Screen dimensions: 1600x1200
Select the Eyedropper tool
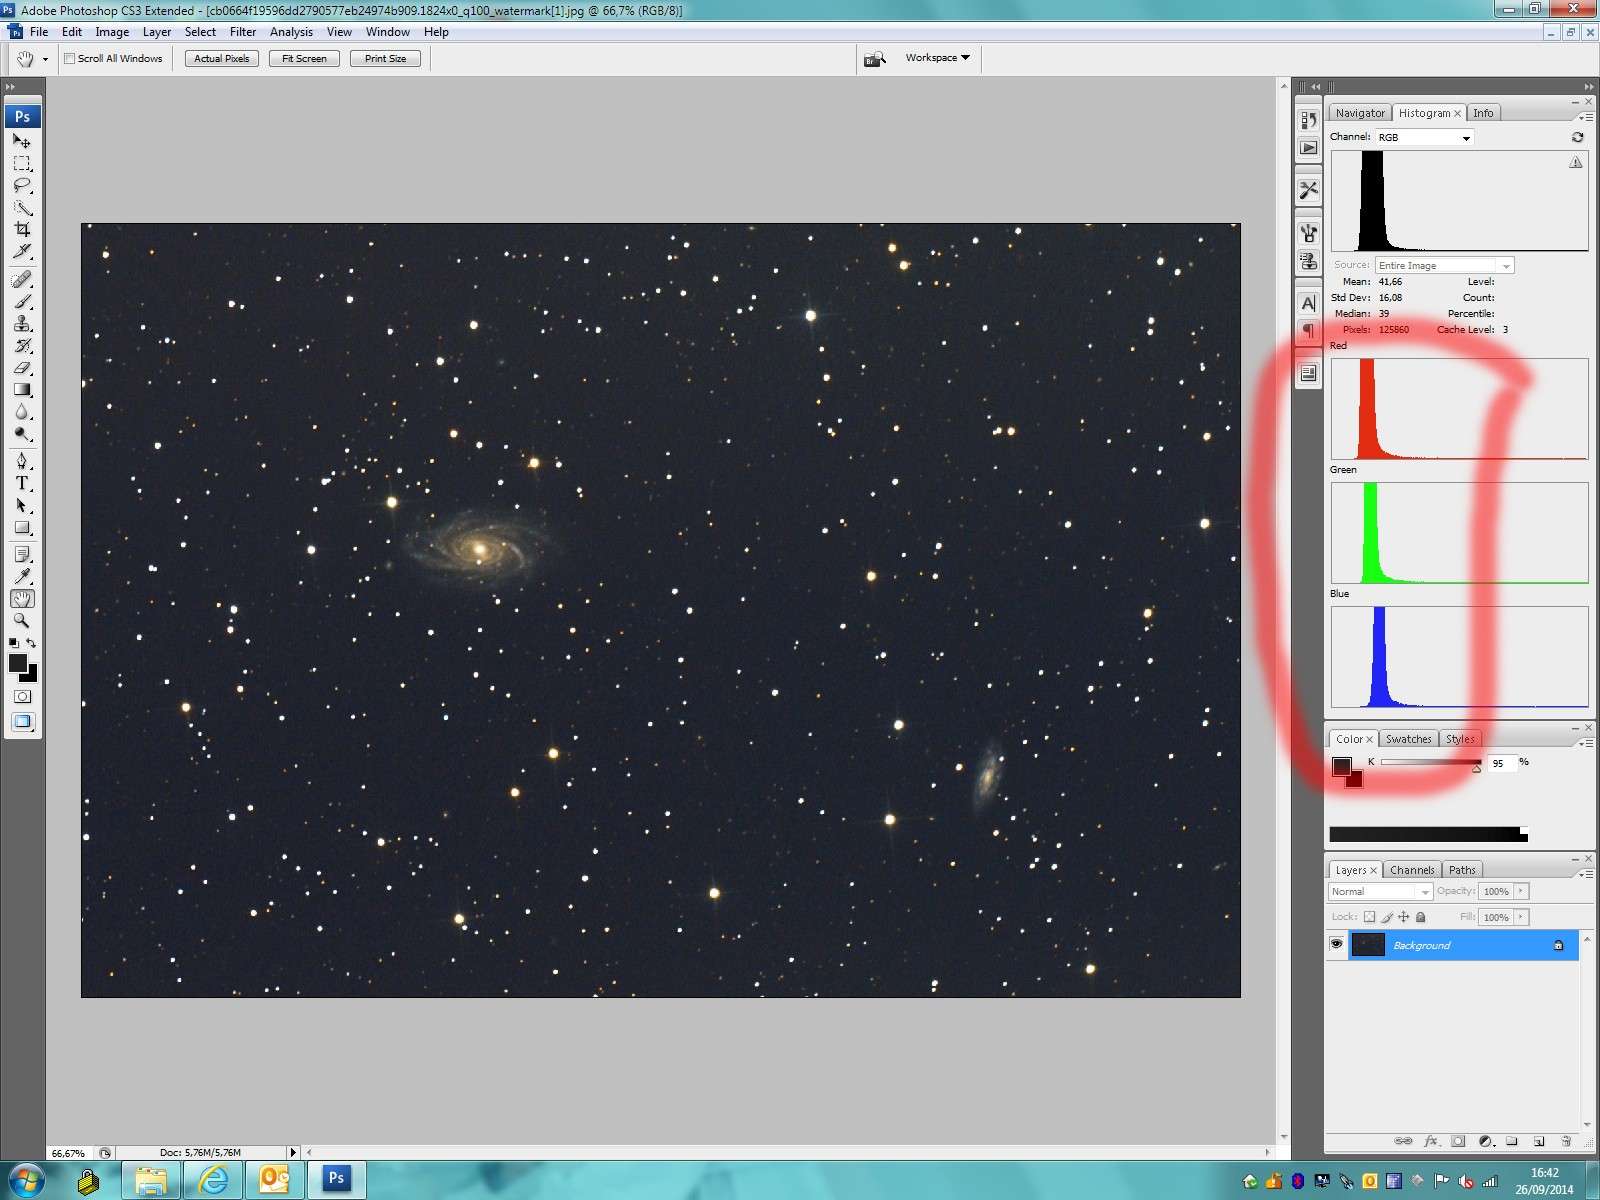(22, 576)
